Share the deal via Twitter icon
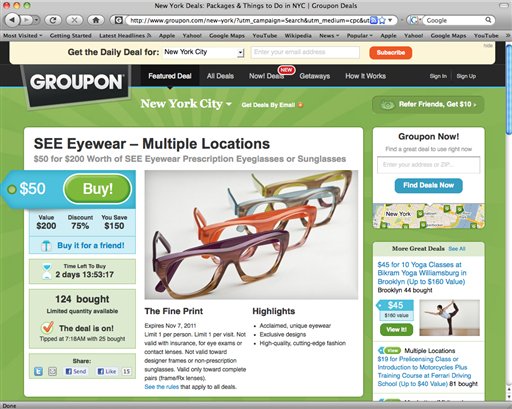The image size is (512, 409). pos(38,371)
